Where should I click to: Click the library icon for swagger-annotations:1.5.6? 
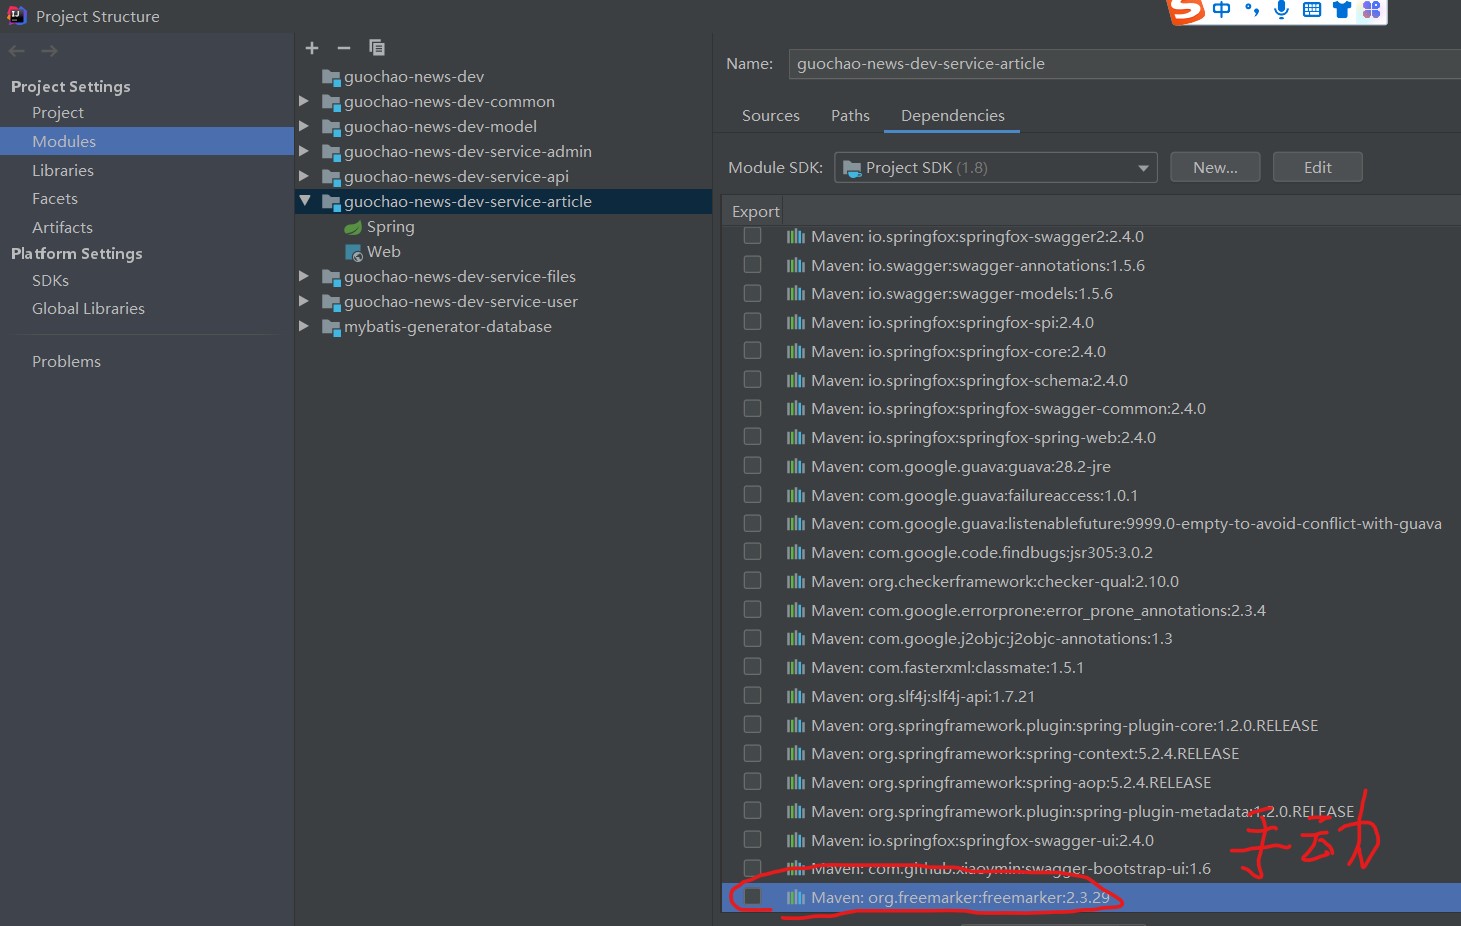796,265
